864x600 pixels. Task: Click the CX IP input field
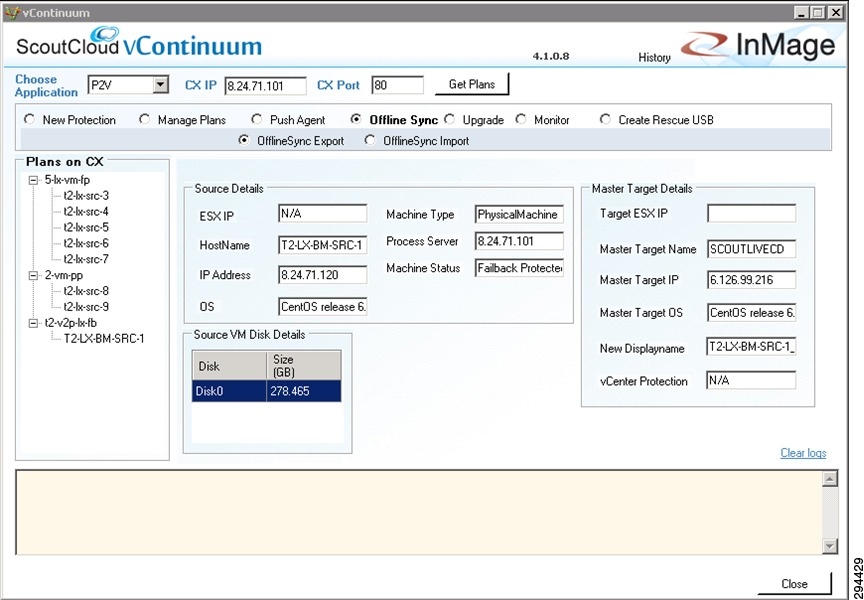pos(266,86)
